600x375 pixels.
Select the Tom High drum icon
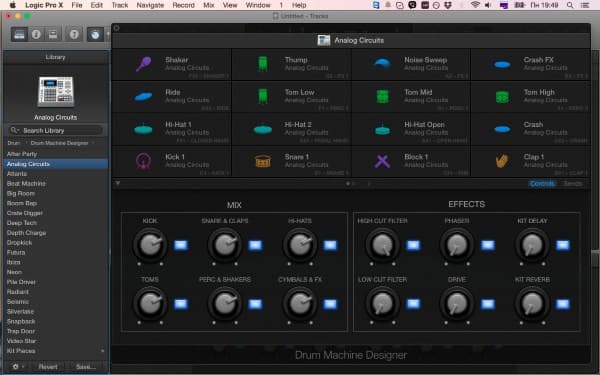(502, 96)
